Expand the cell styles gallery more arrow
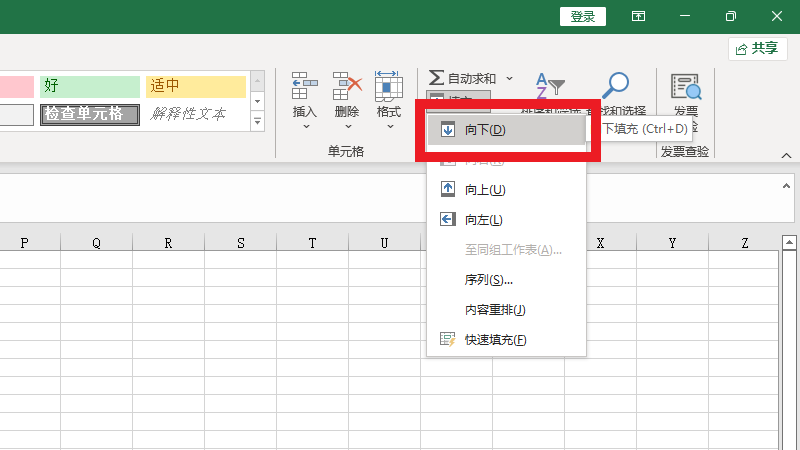The height and width of the screenshot is (450, 800). 257,121
